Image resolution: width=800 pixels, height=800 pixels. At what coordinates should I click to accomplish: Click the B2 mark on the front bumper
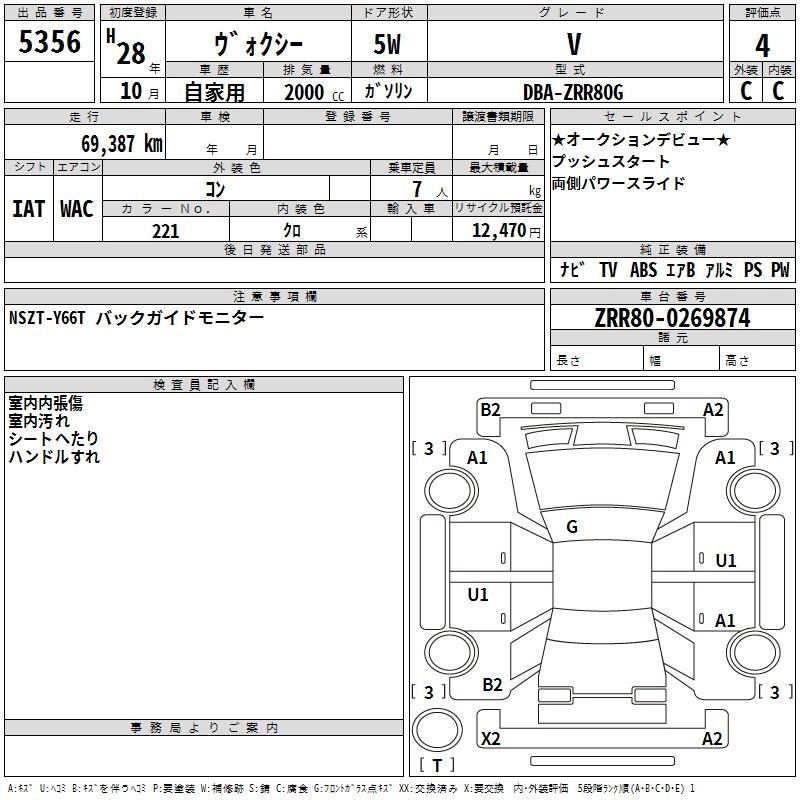490,409
